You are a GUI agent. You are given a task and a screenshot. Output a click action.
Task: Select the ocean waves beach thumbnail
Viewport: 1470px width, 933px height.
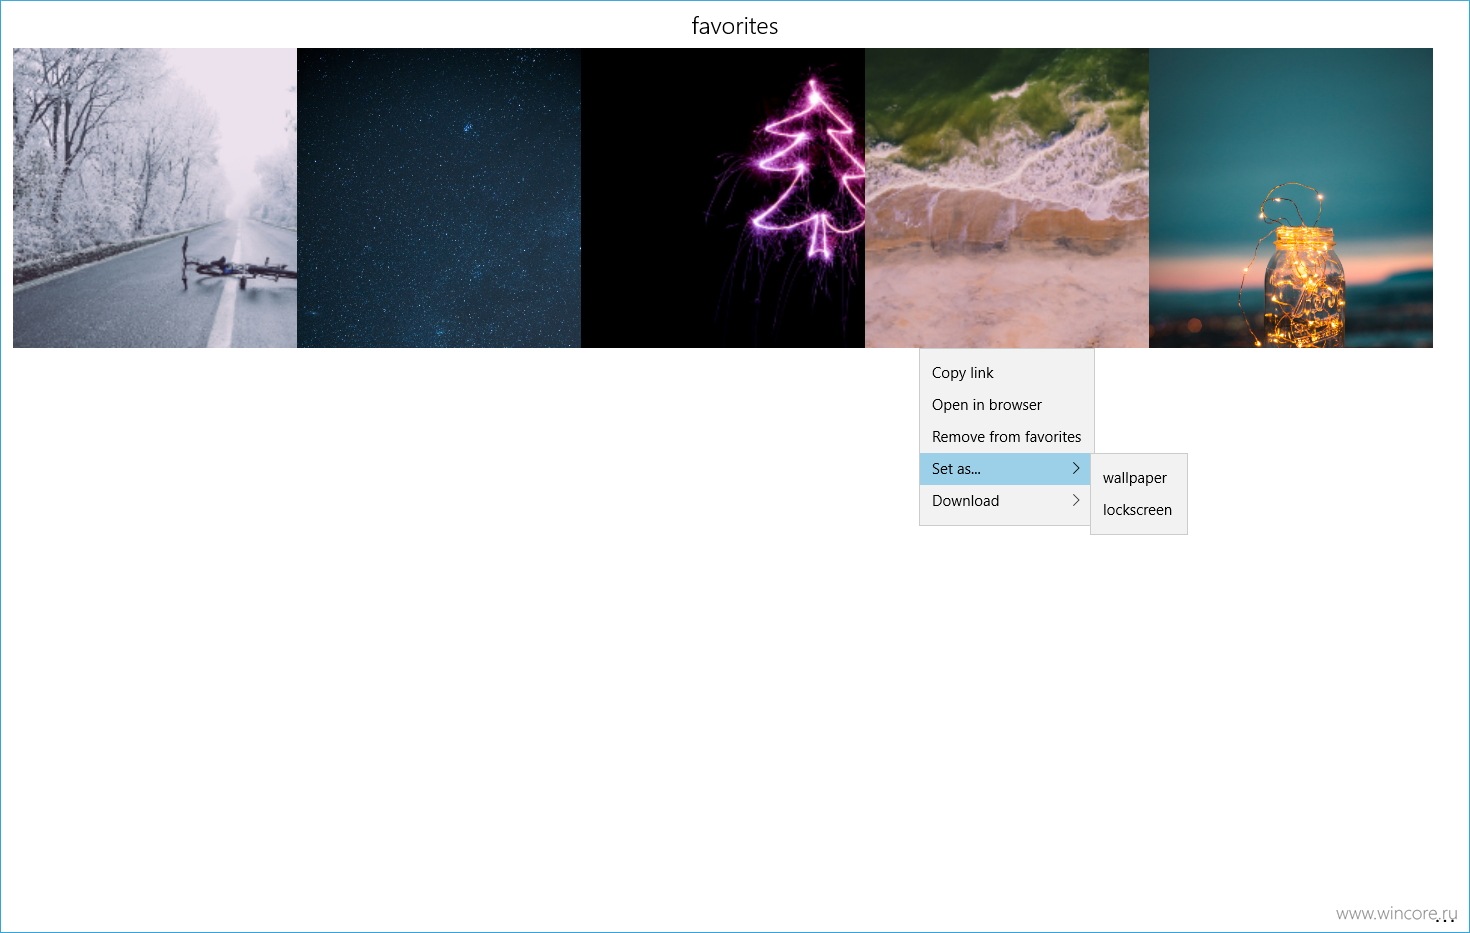click(1007, 198)
